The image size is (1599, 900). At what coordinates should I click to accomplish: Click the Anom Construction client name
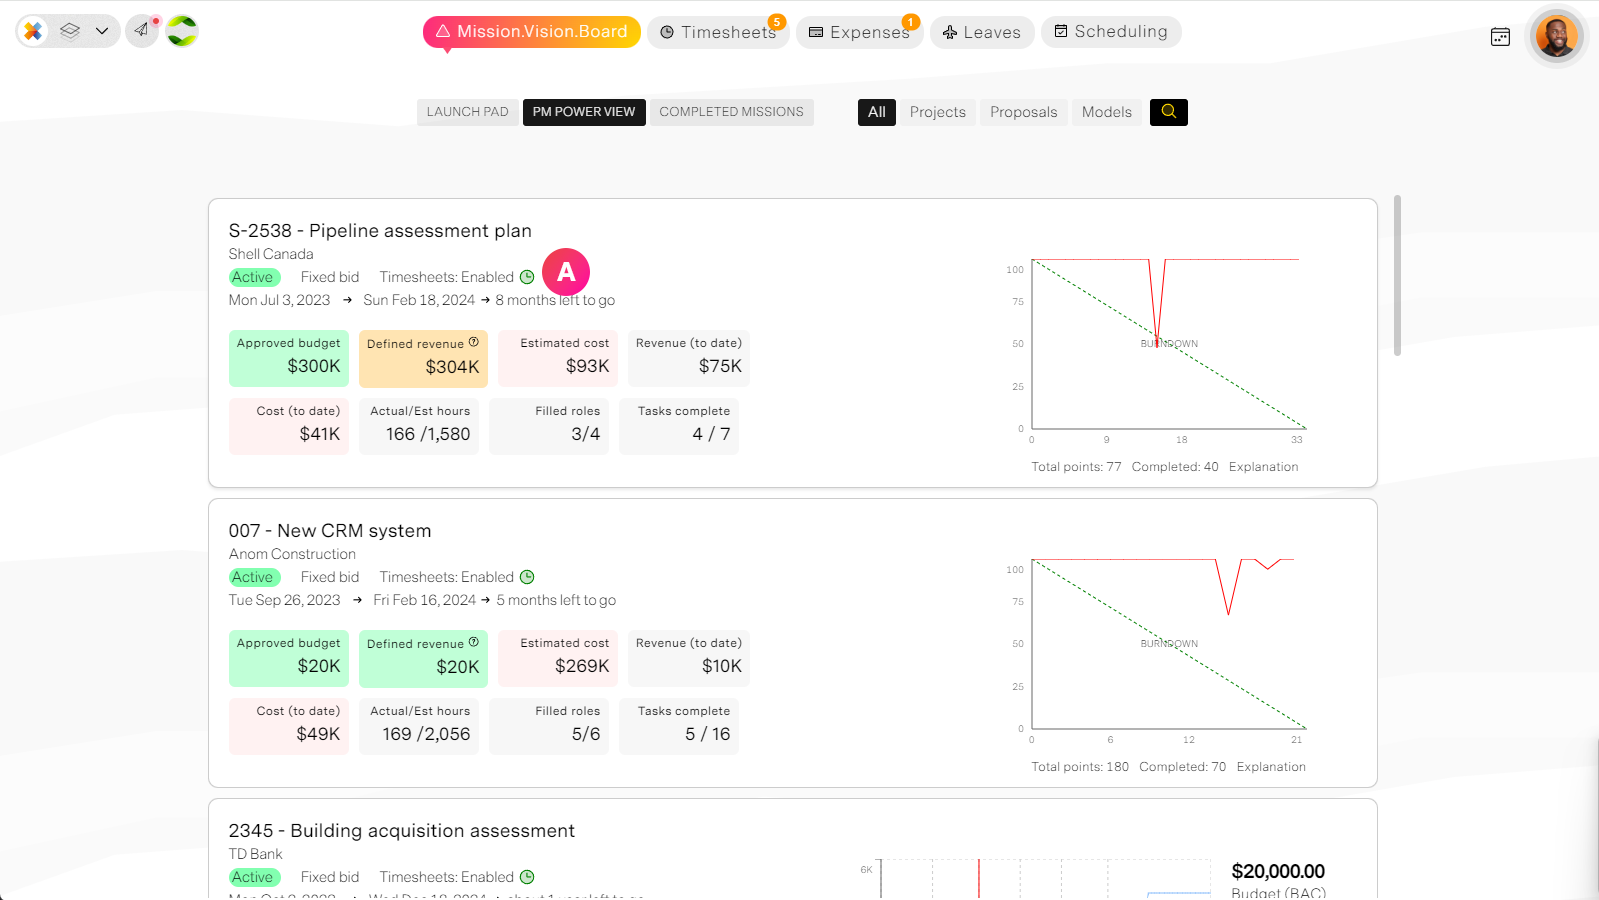point(292,554)
